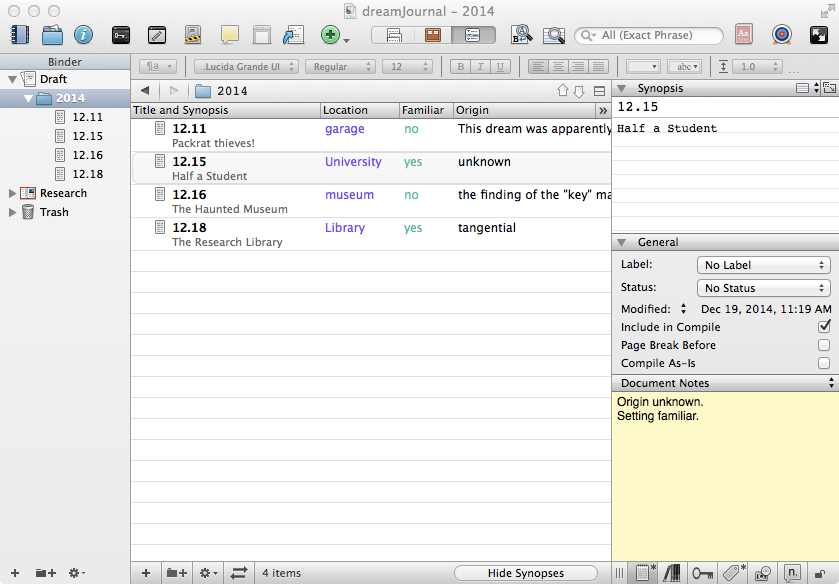Image resolution: width=839 pixels, height=584 pixels.
Task: Align text right in format bar
Action: [578, 66]
